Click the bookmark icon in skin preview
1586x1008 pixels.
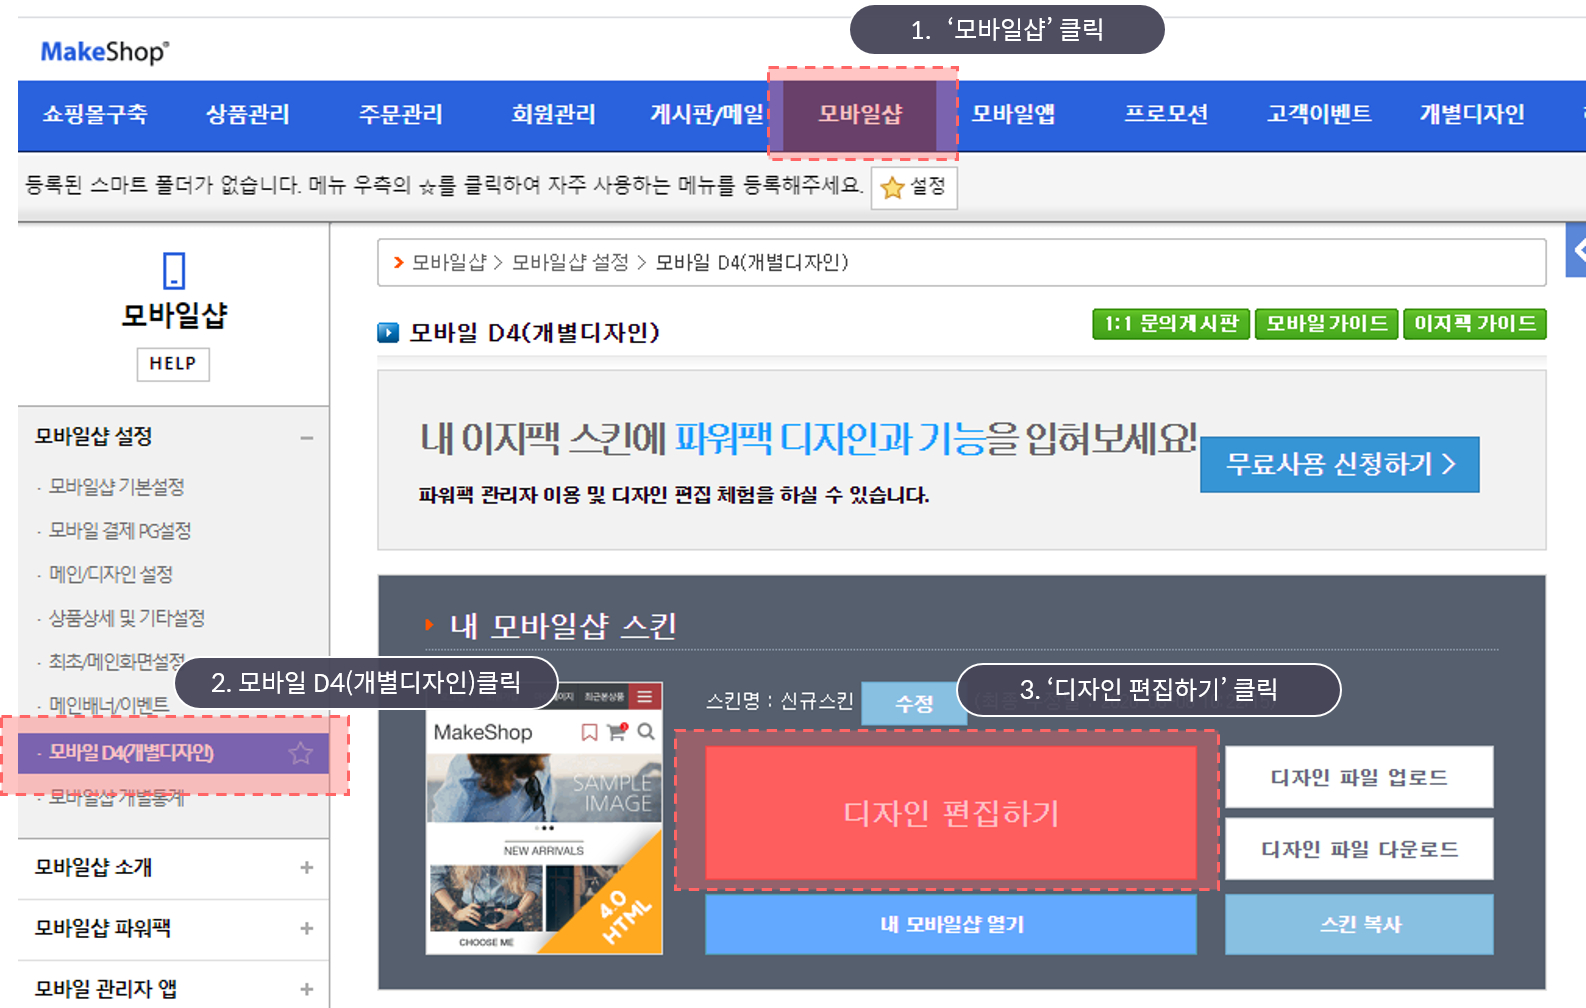[x=589, y=733]
